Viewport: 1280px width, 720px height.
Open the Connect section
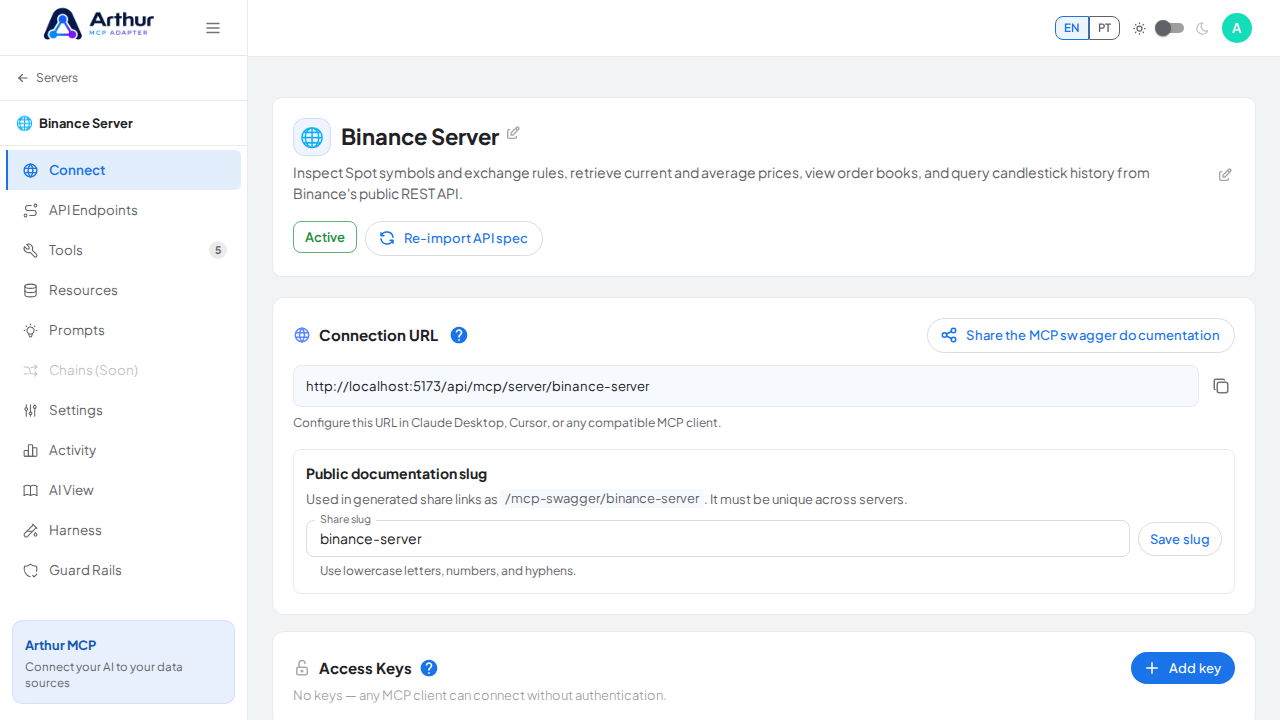pos(123,170)
